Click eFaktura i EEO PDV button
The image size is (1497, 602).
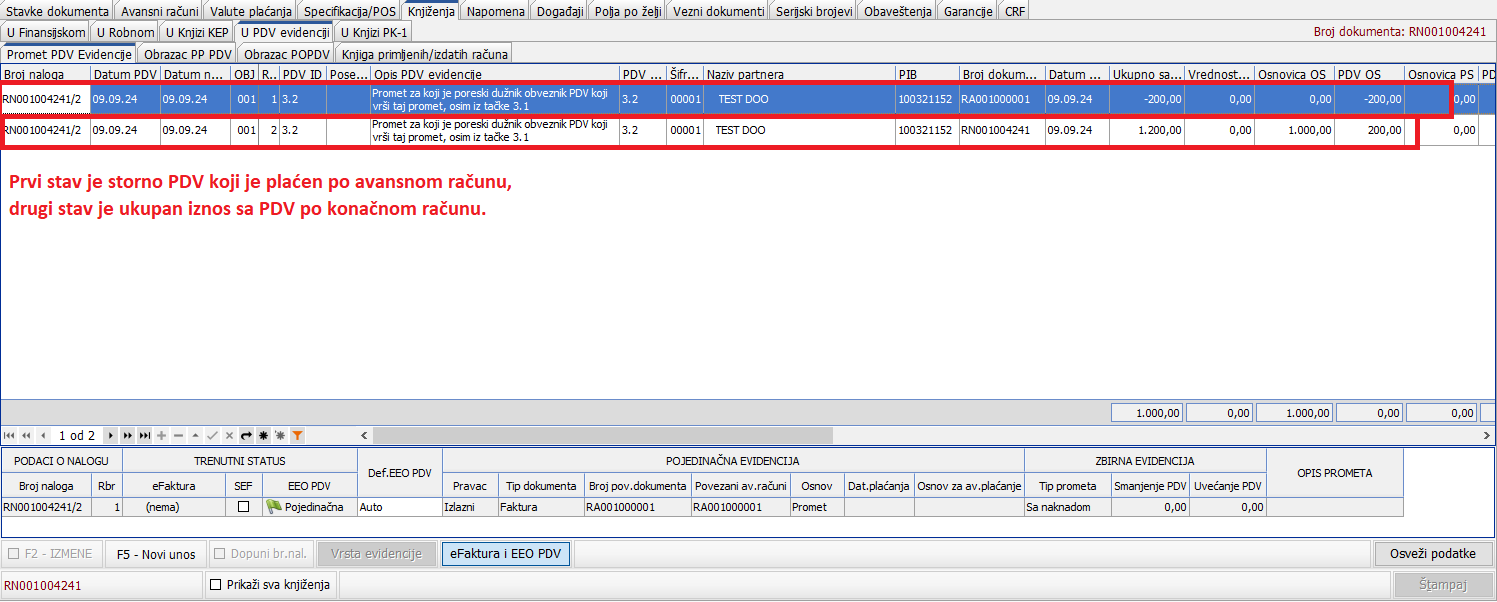pyautogui.click(x=505, y=554)
